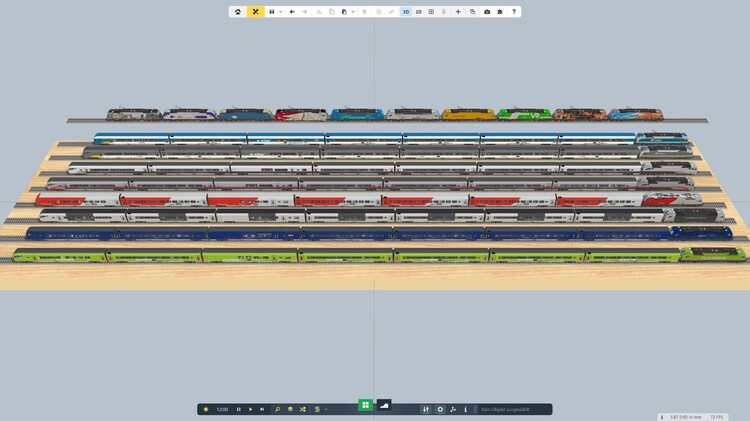Select the green VR locomotive
This screenshot has width=750, height=421.
pyautogui.click(x=525, y=114)
